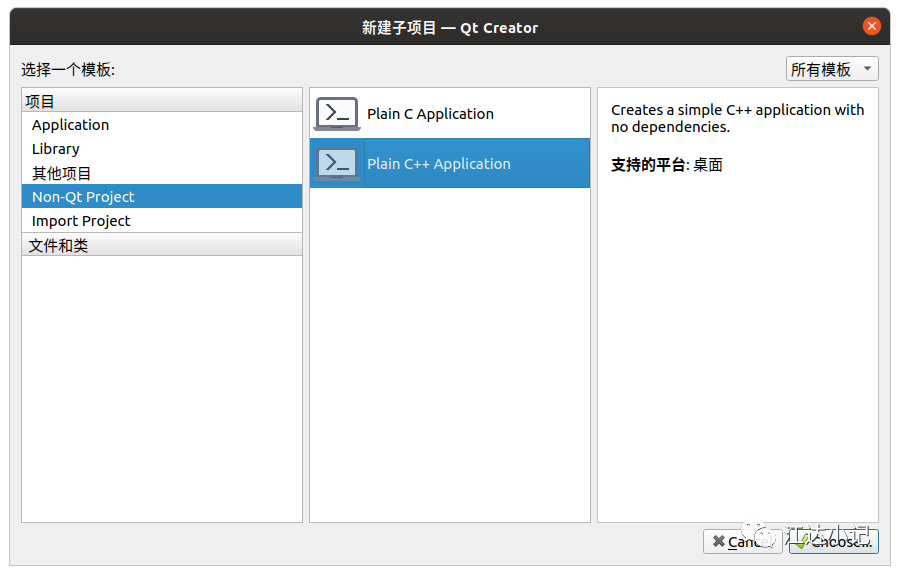This screenshot has width=900, height=575.
Task: Select the Application category
Action: (x=162, y=125)
